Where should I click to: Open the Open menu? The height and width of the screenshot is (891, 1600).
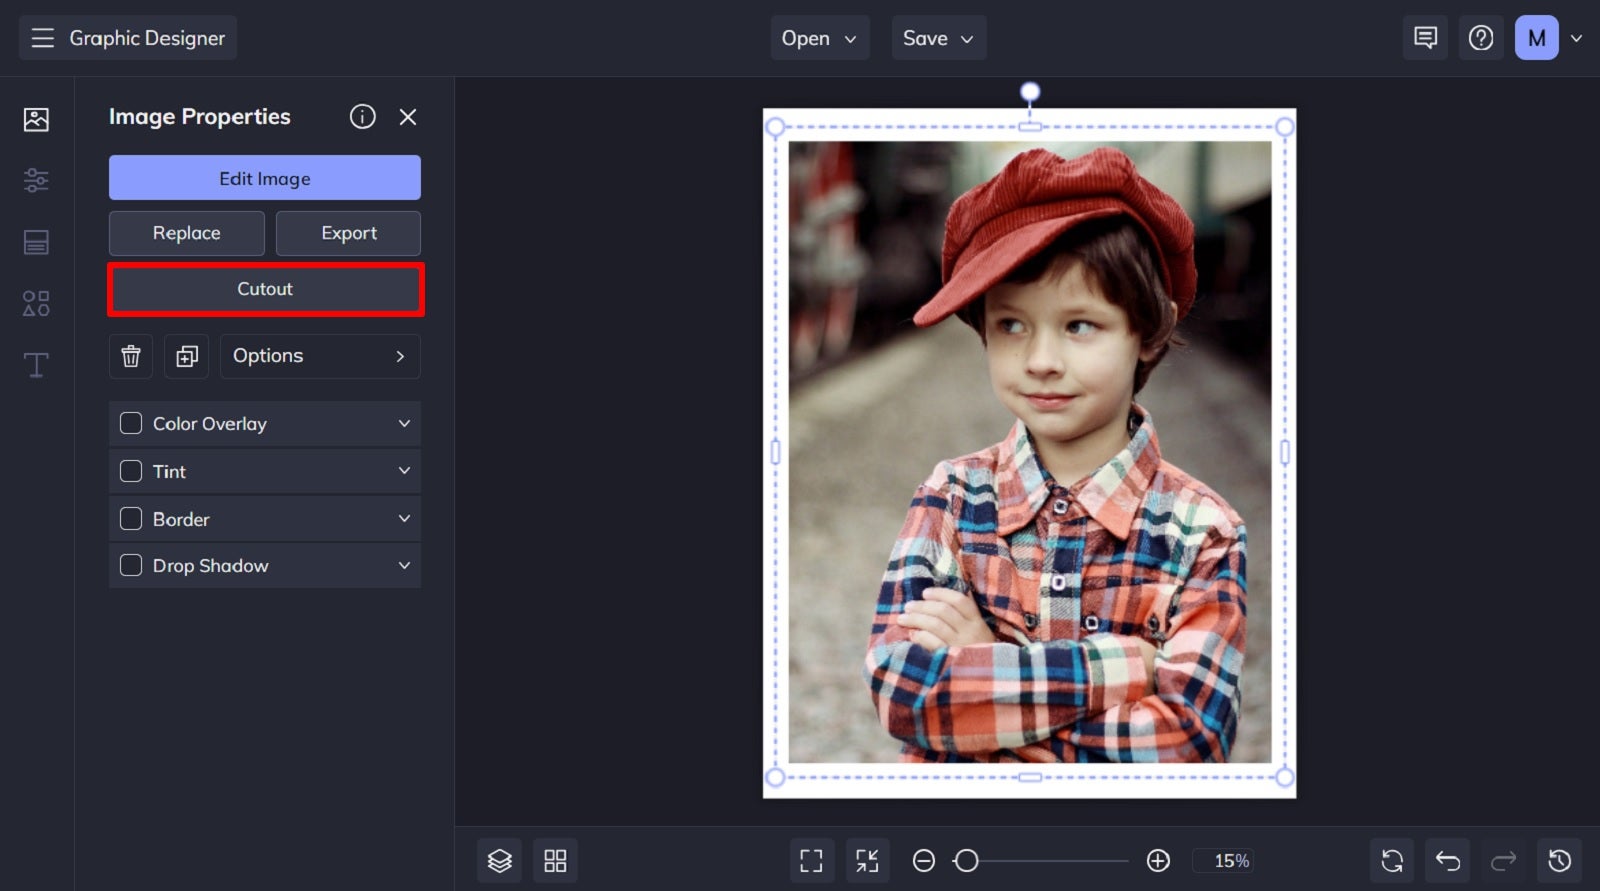819,38
